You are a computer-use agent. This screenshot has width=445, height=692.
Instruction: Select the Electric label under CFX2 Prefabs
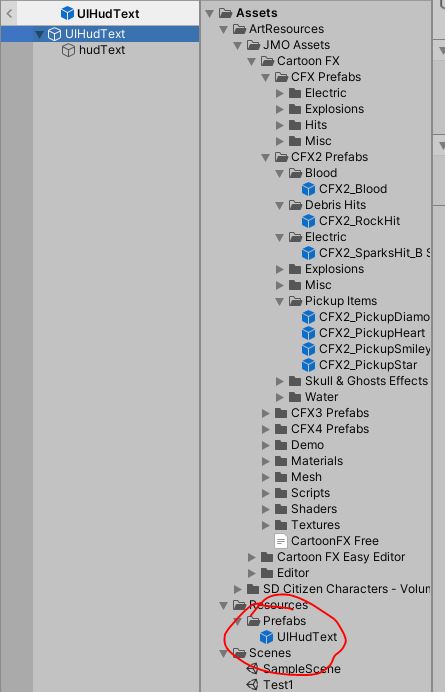coord(326,237)
